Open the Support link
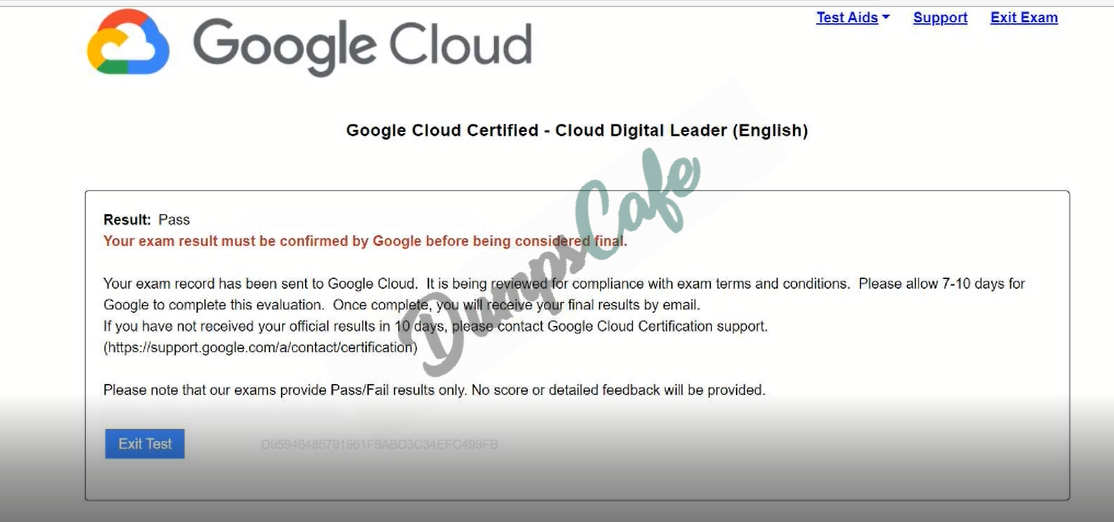Image resolution: width=1114 pixels, height=522 pixels. click(x=940, y=18)
